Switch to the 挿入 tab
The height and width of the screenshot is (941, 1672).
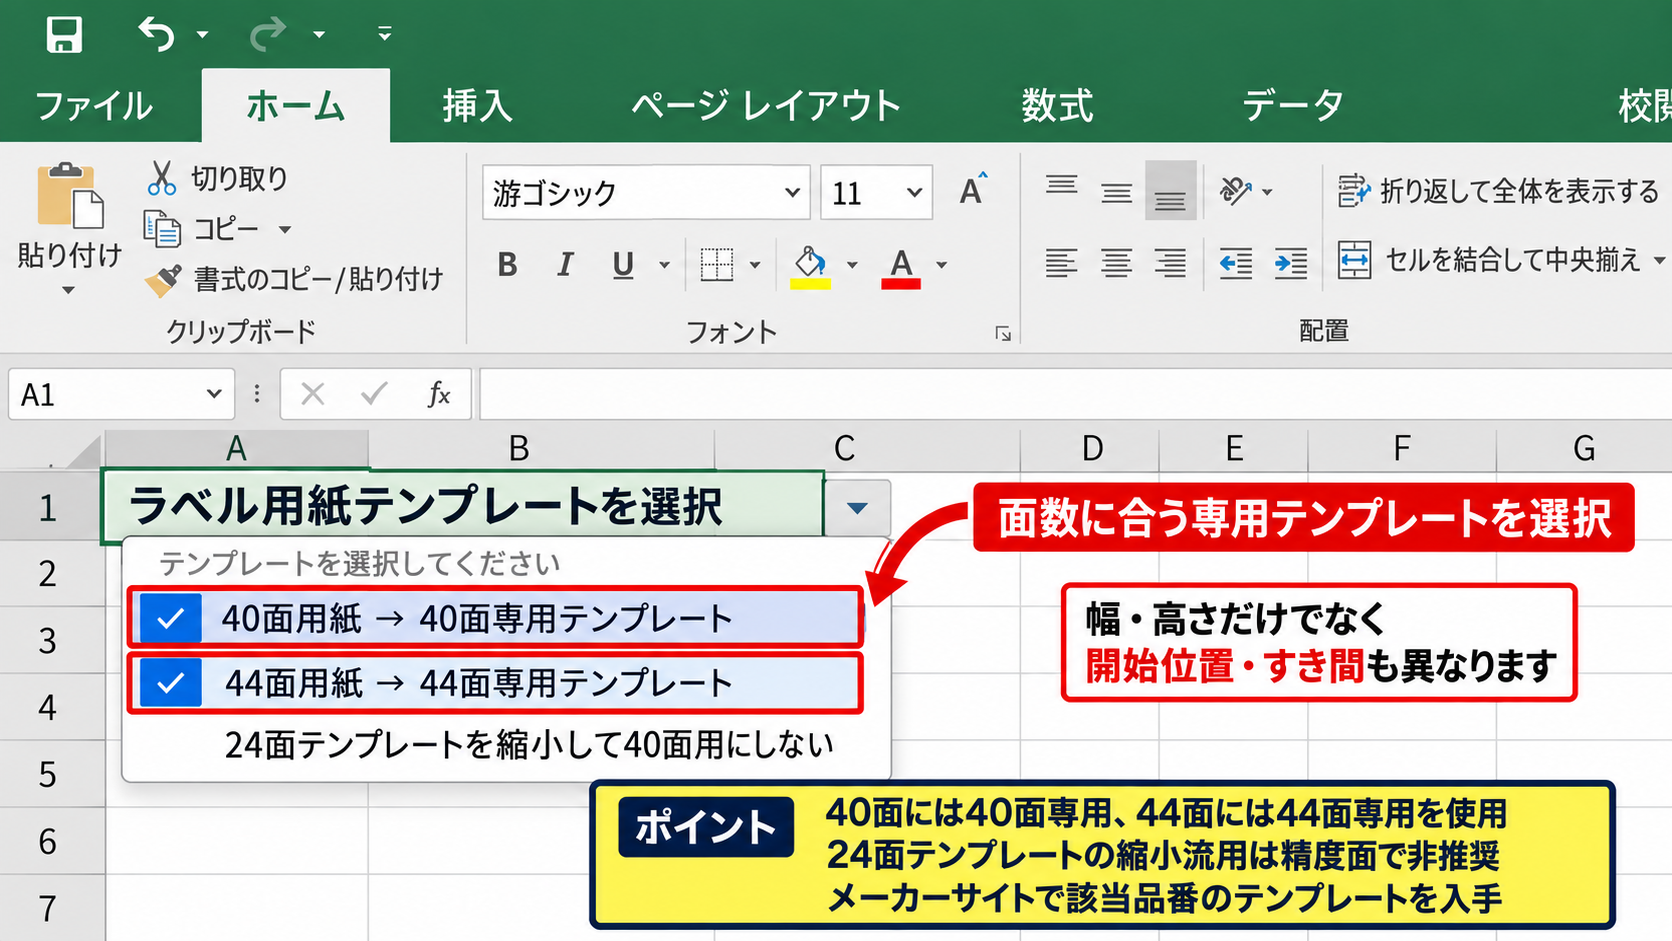[x=477, y=106]
